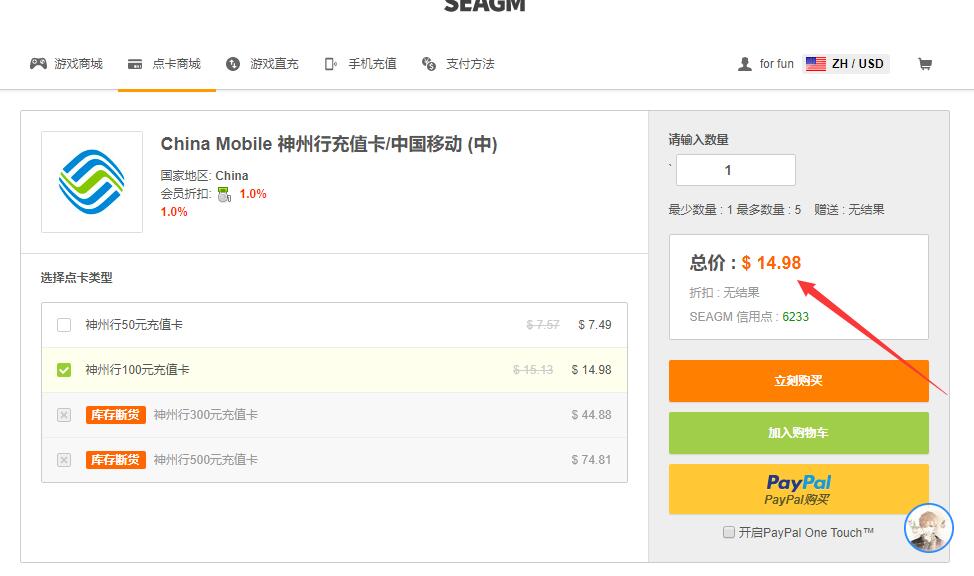974x576 pixels.
Task: Click 国家地区: China text
Action: coord(204,176)
